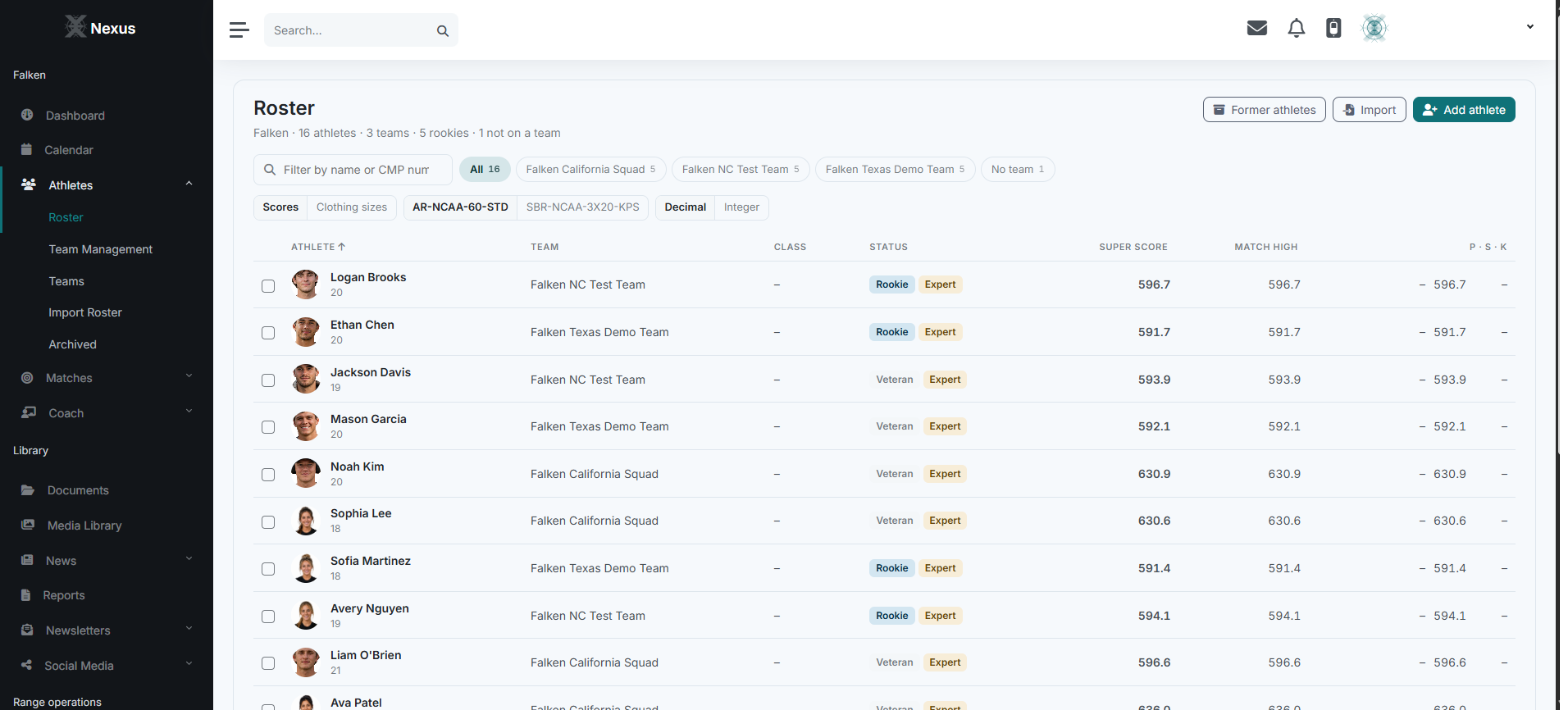Open Documents in the Library section

pyautogui.click(x=77, y=490)
